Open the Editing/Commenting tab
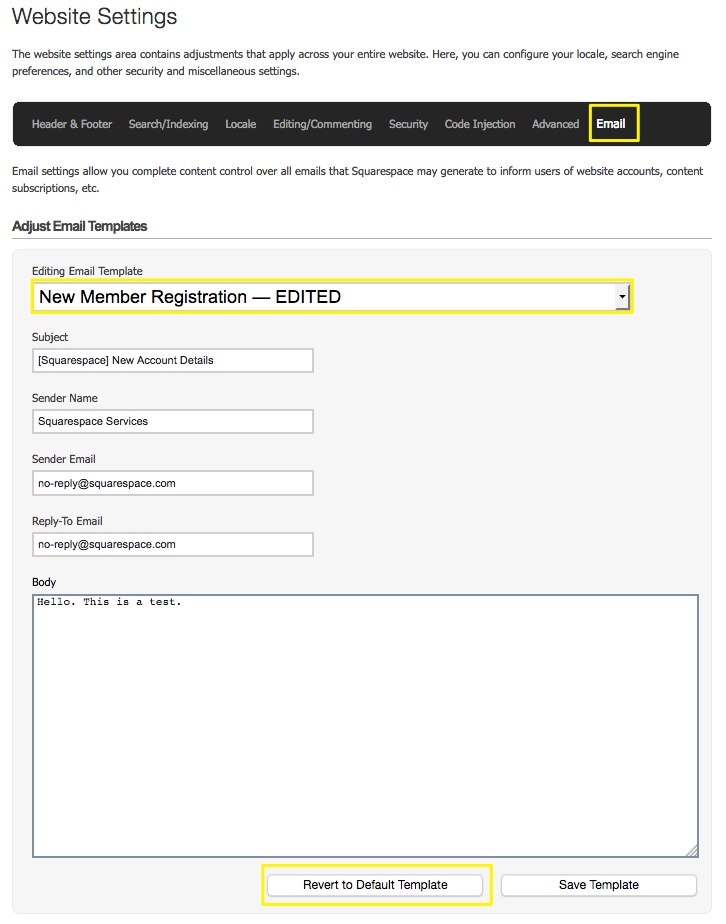Screen dimensions: 726x924 [322, 124]
